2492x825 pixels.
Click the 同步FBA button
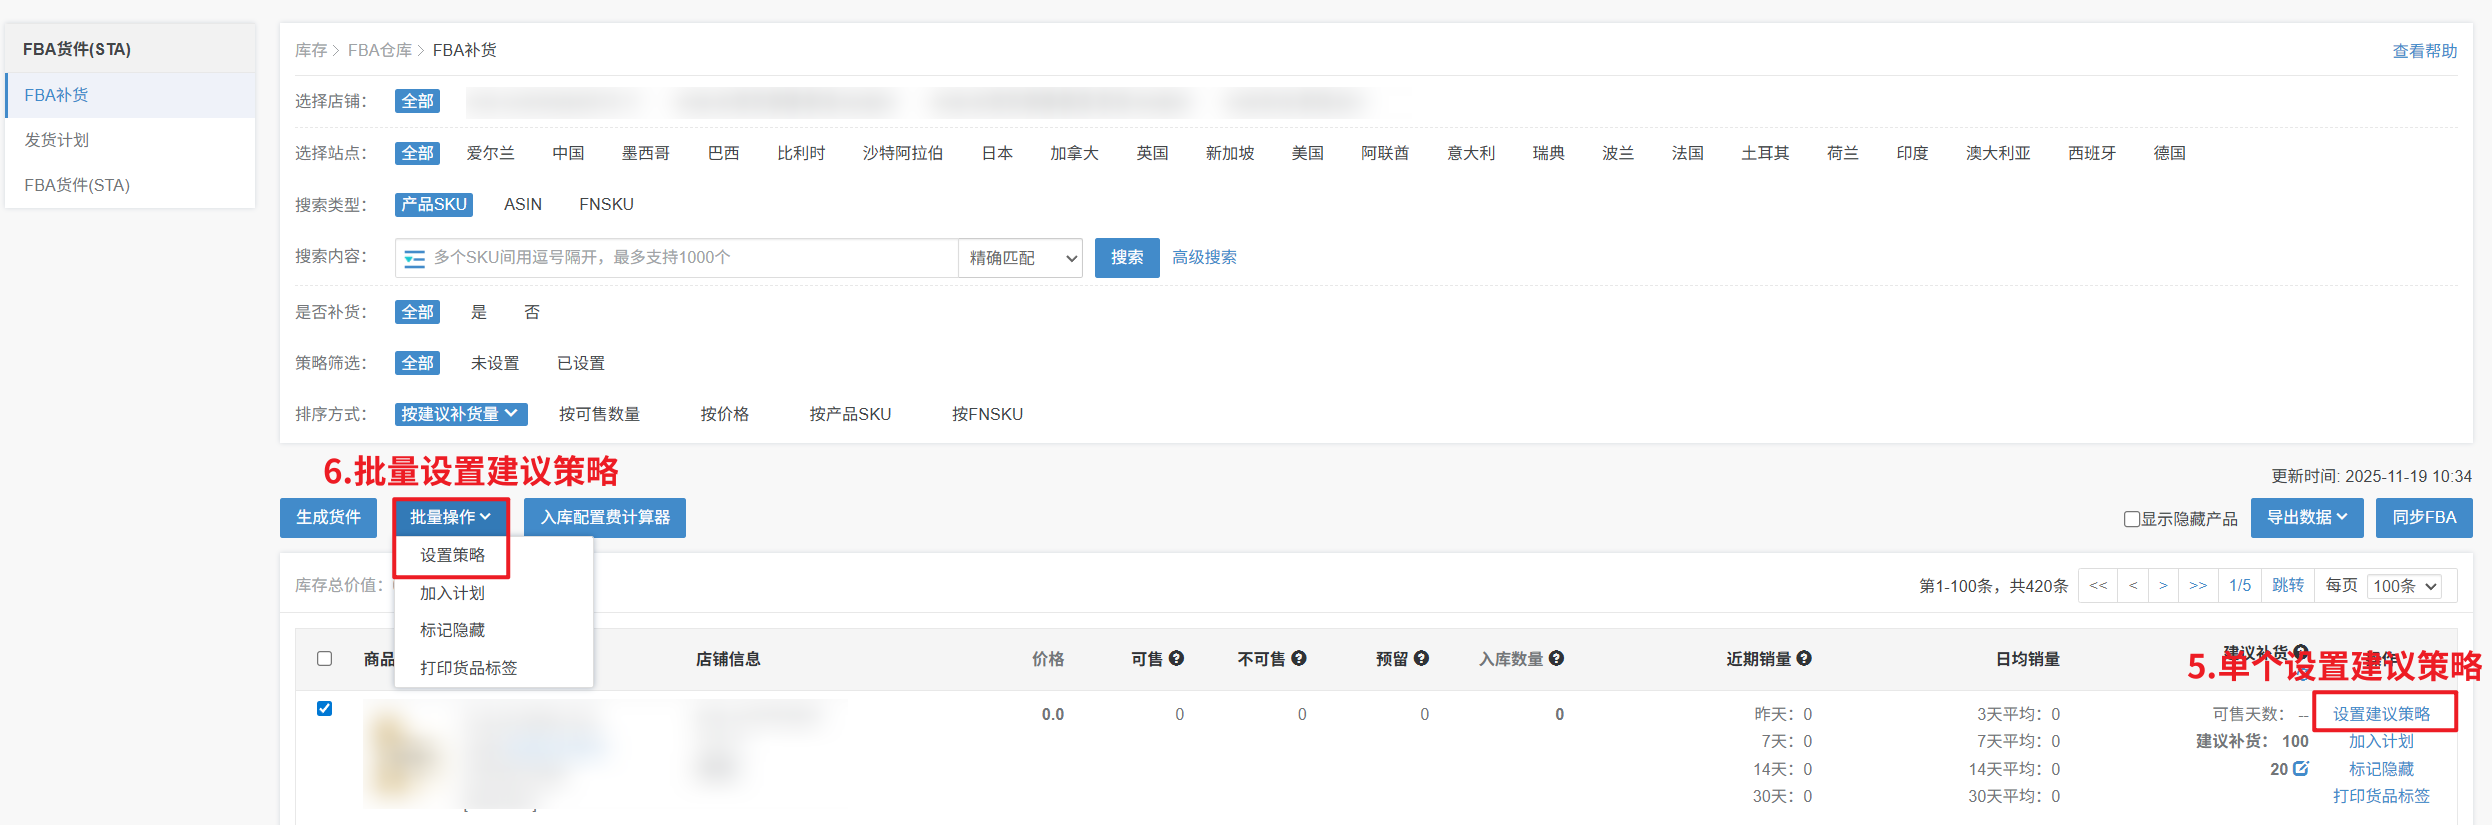tap(2423, 517)
